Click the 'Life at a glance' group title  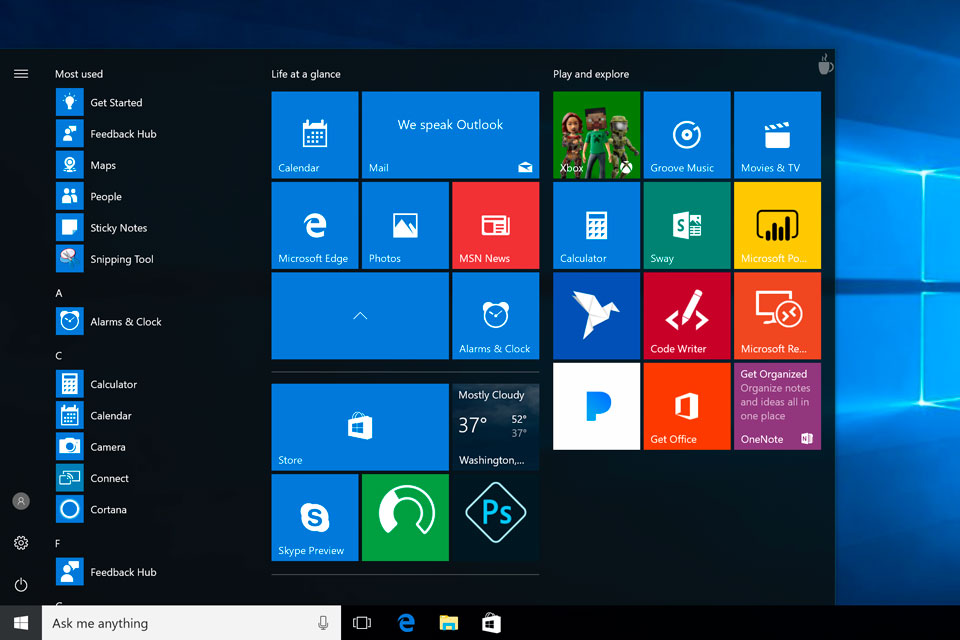(x=306, y=74)
